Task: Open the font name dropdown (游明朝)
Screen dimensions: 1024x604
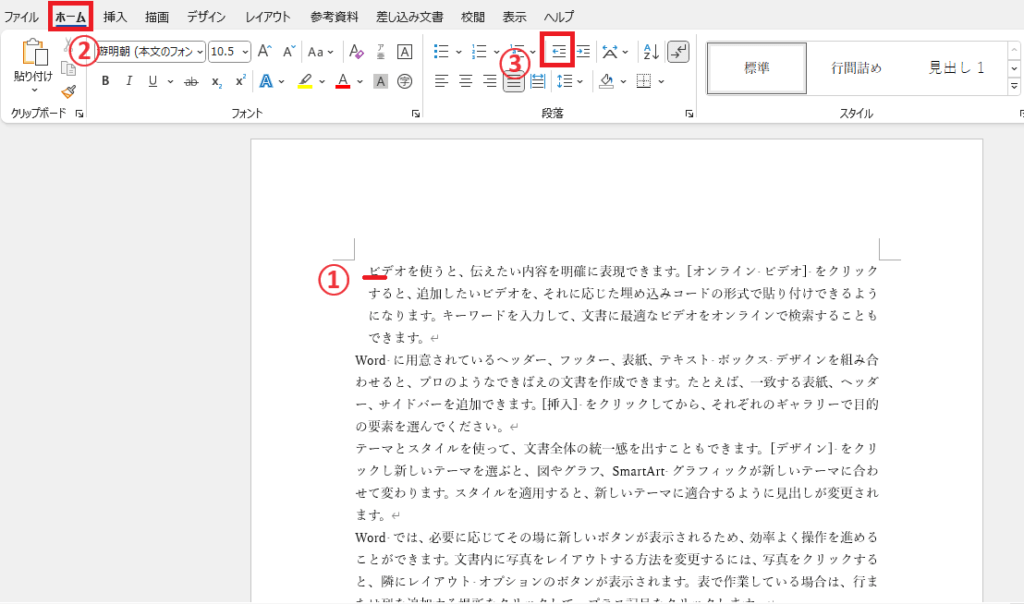Action: pos(200,52)
